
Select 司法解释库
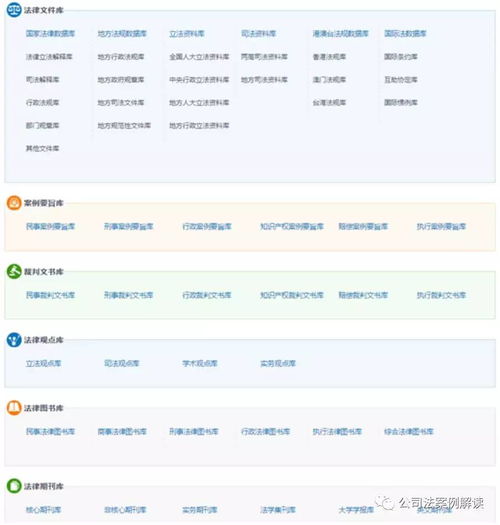(42, 79)
